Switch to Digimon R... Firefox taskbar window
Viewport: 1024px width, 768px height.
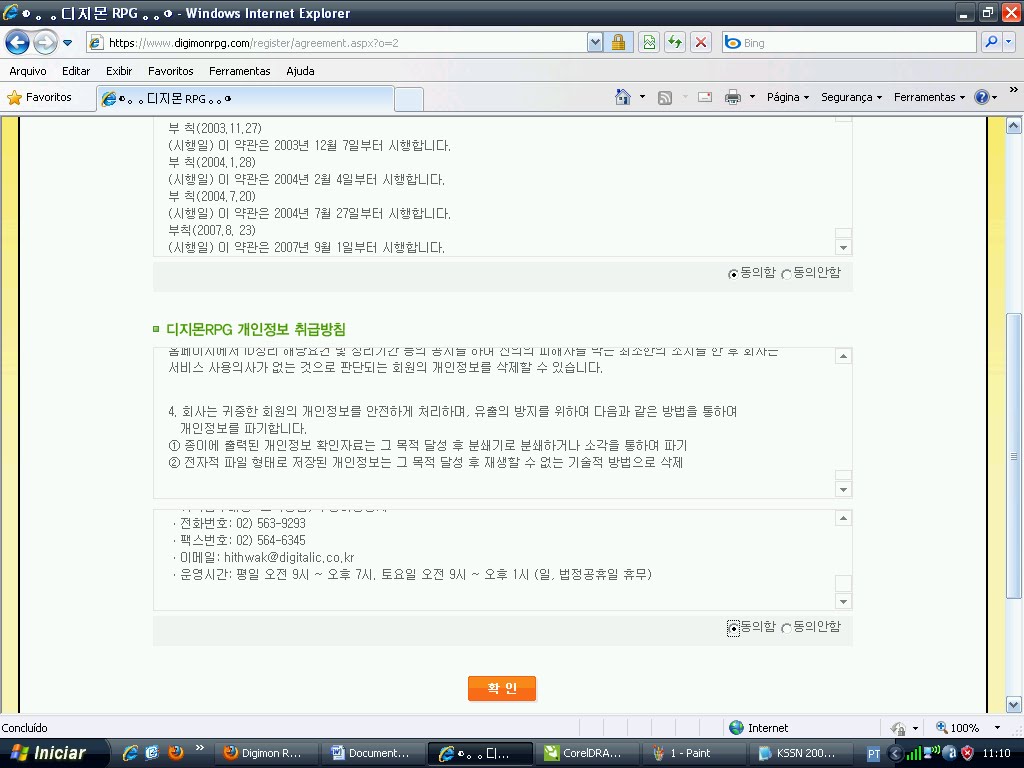[x=266, y=753]
